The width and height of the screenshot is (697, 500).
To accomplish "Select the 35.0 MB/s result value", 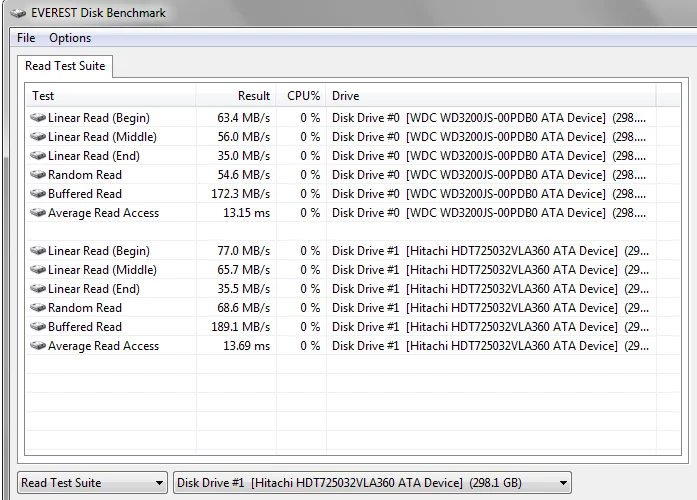I will click(244, 156).
